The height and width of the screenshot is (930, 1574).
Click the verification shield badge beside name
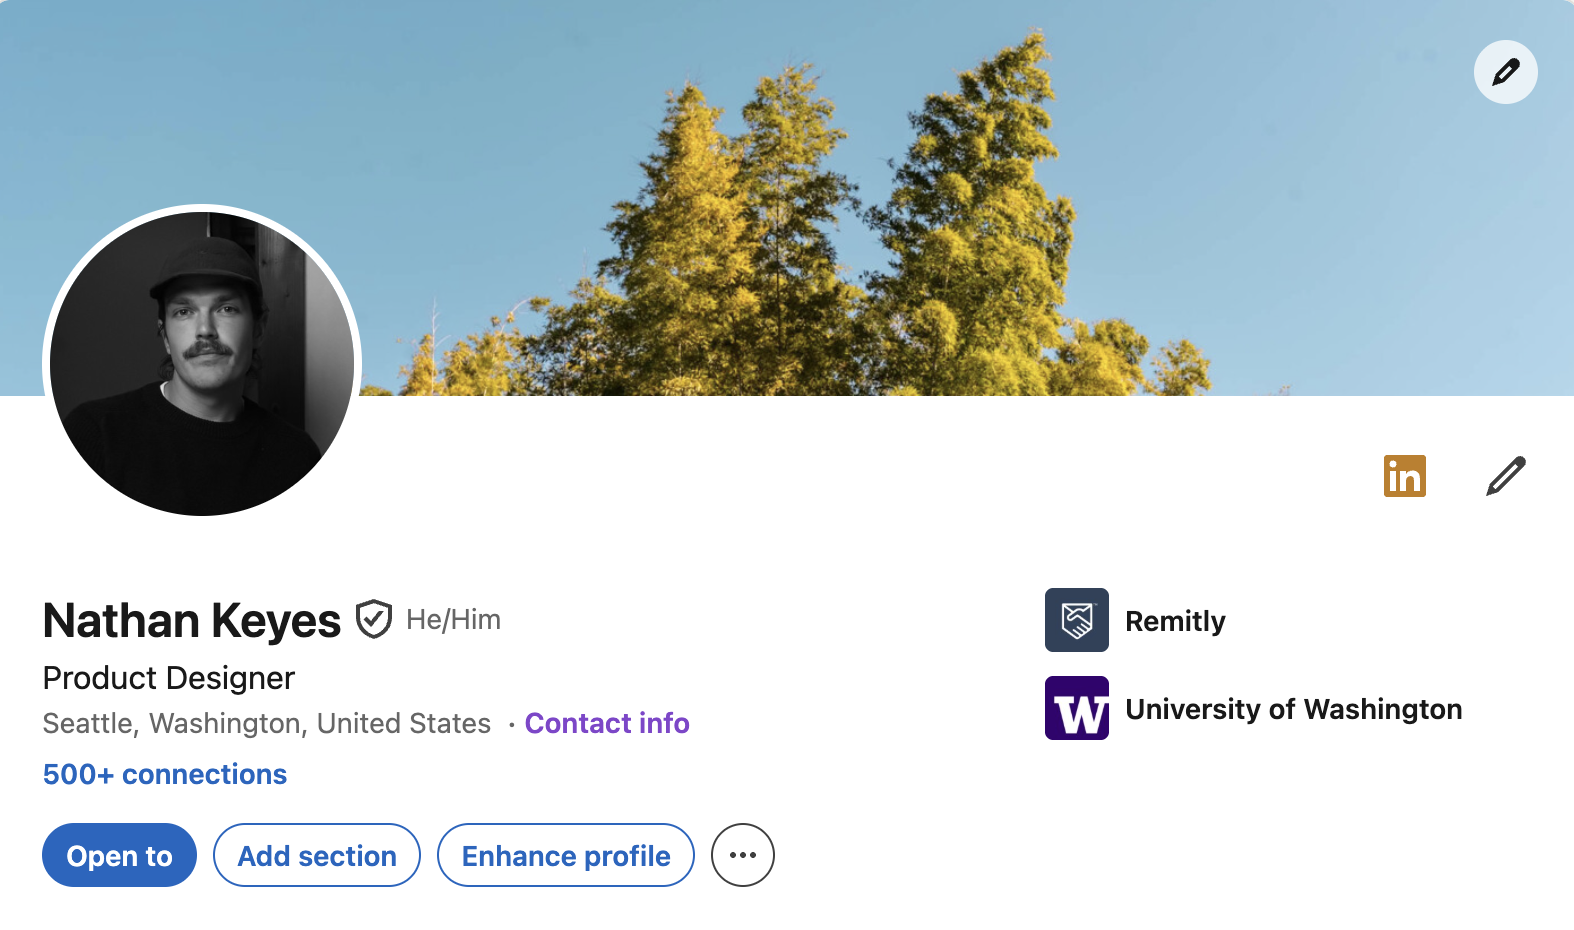[x=374, y=620]
